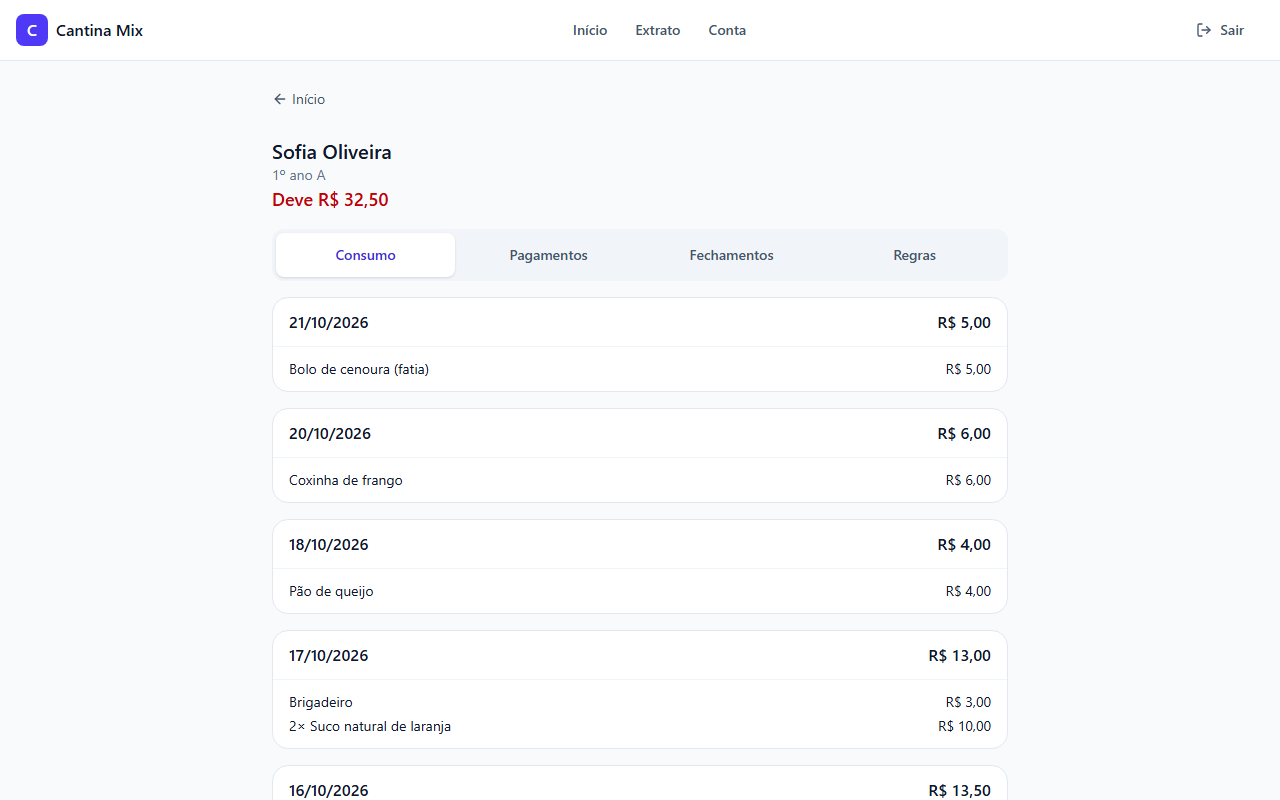Select the date heading 21/10/2026

click(329, 323)
